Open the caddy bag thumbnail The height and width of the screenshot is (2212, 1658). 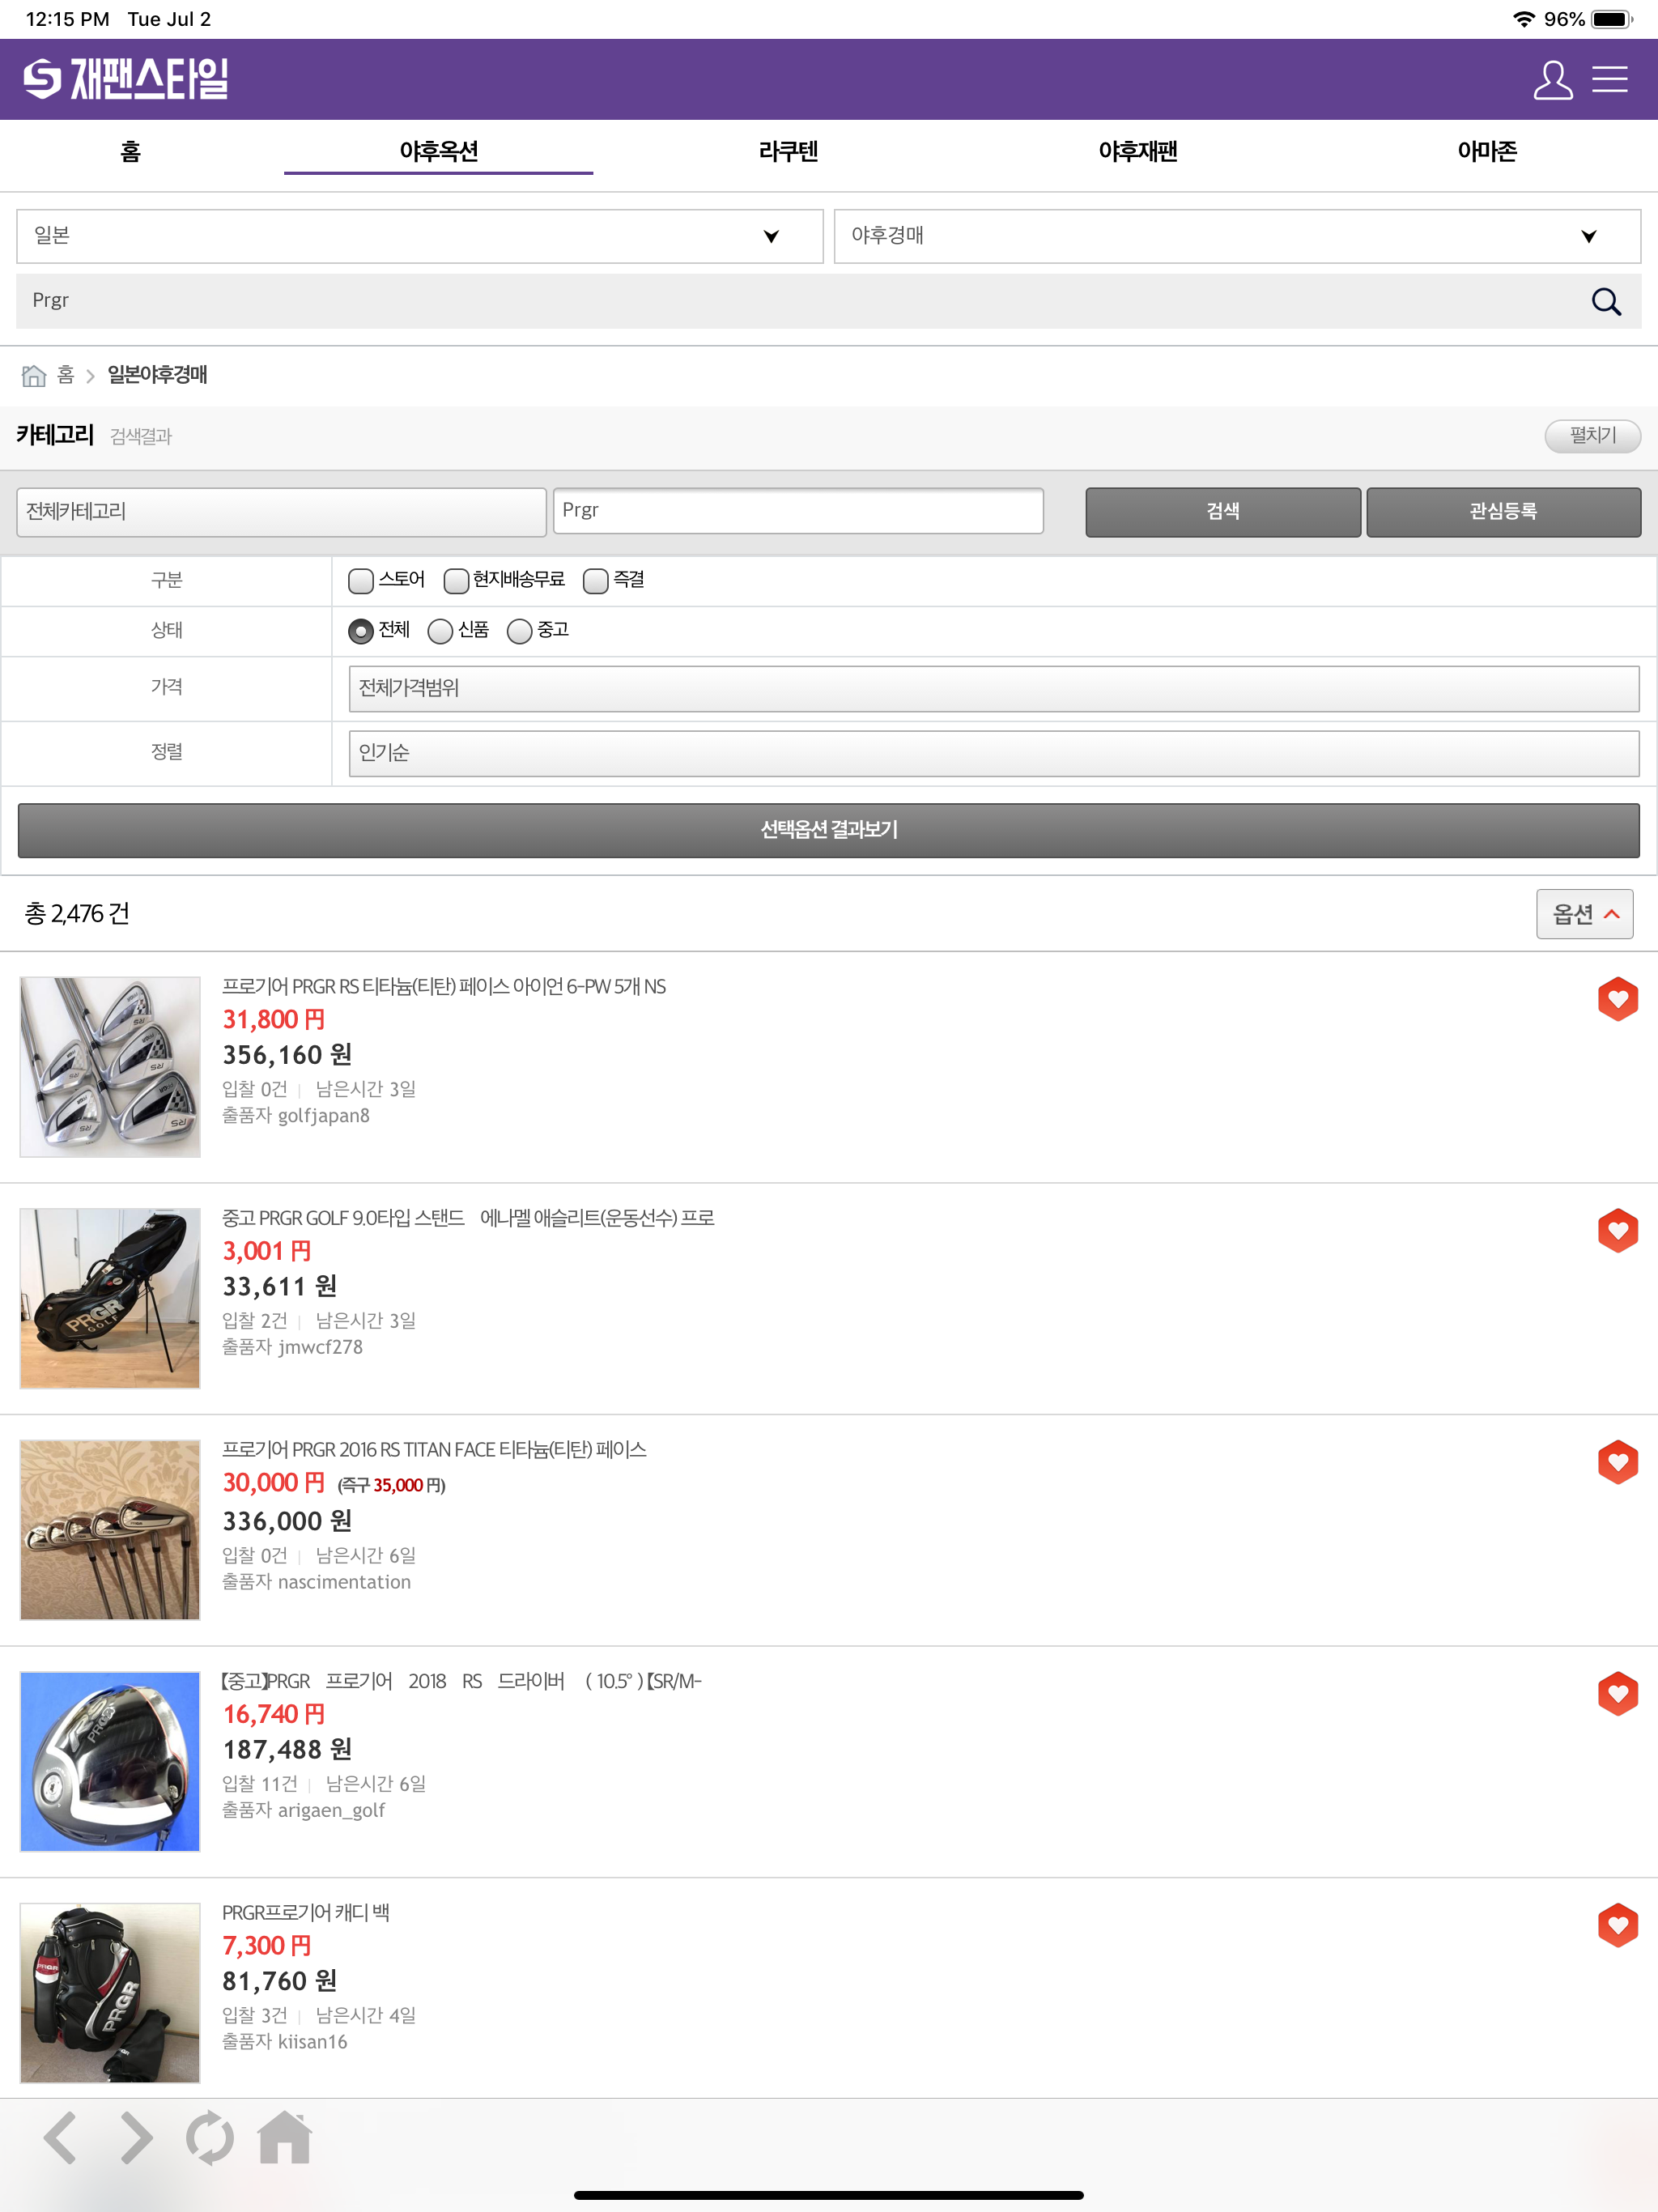tap(110, 1993)
